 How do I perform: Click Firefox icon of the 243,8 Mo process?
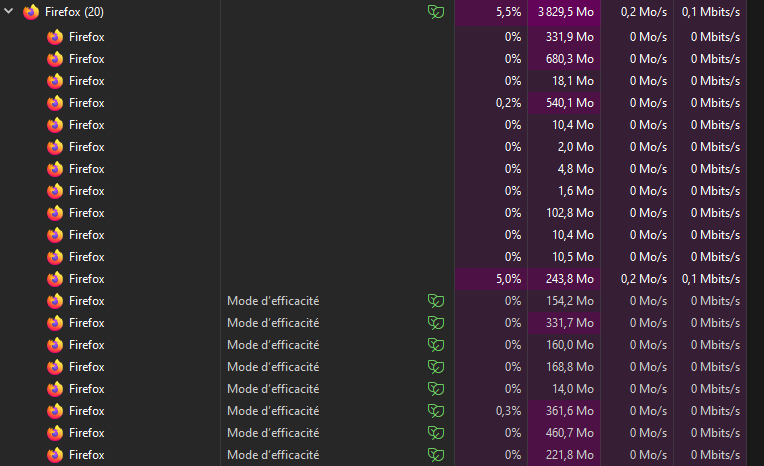tap(55, 279)
